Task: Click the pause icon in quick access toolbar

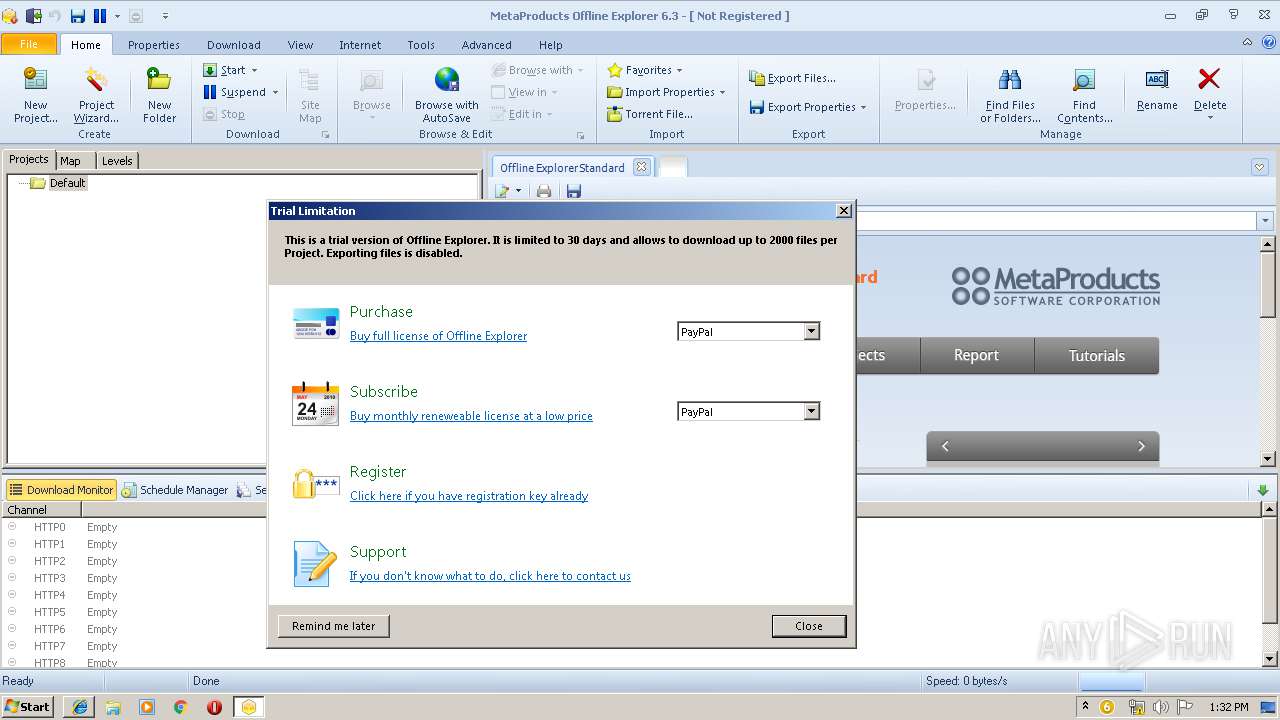Action: pyautogui.click(x=99, y=16)
